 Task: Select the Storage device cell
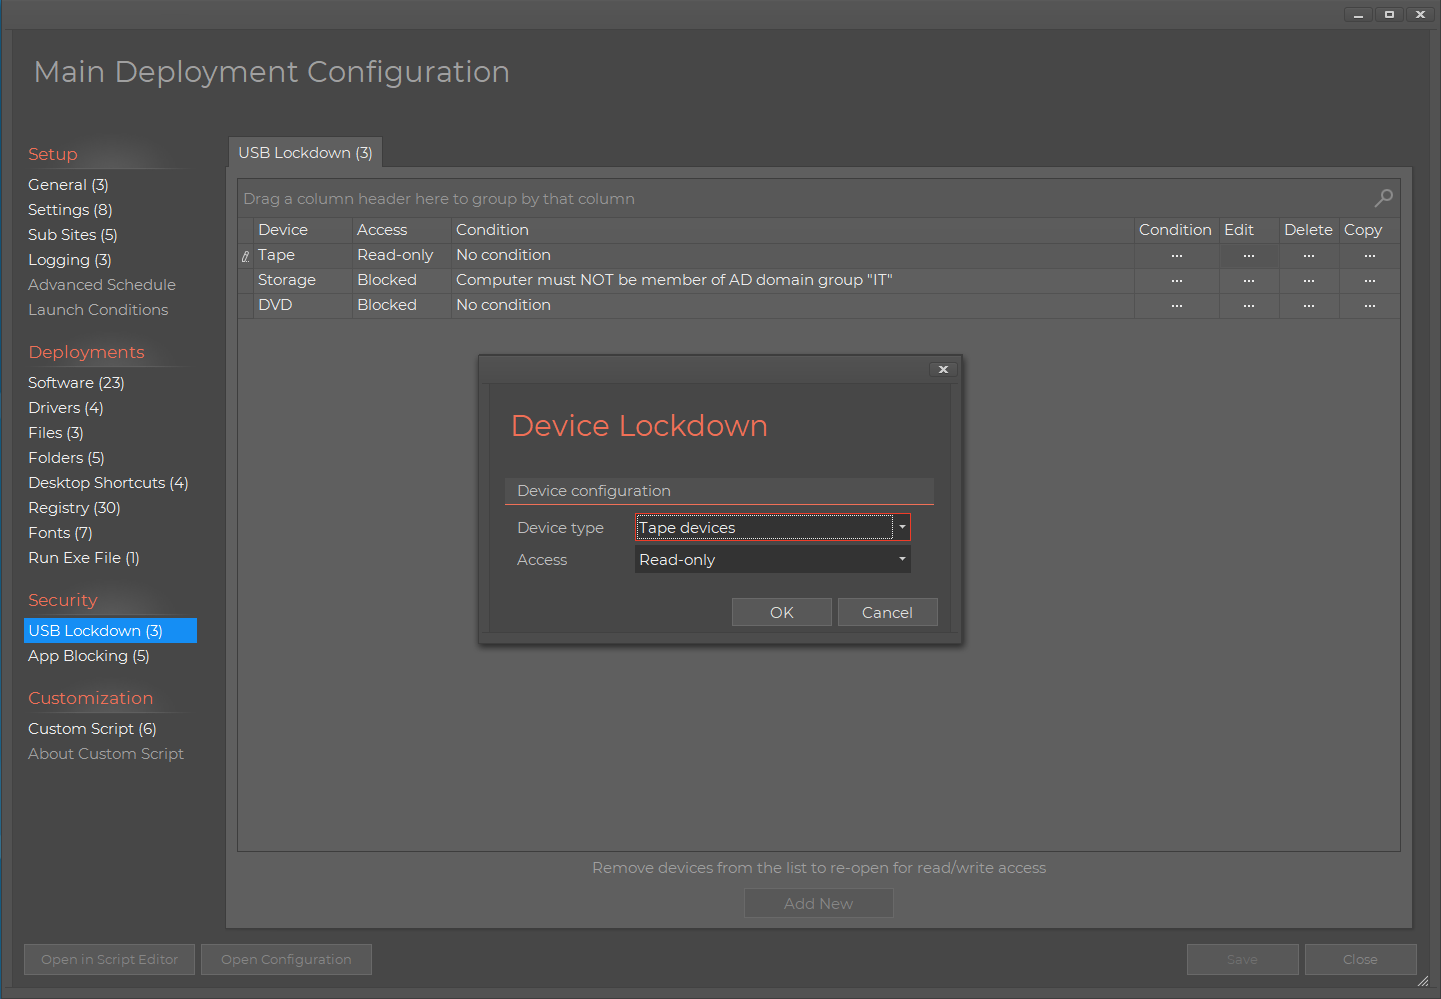[303, 280]
